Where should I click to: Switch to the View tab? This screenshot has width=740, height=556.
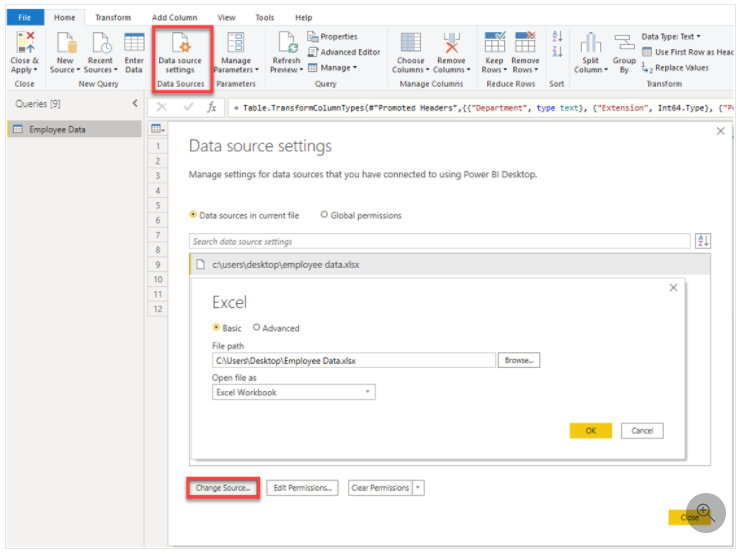click(227, 17)
